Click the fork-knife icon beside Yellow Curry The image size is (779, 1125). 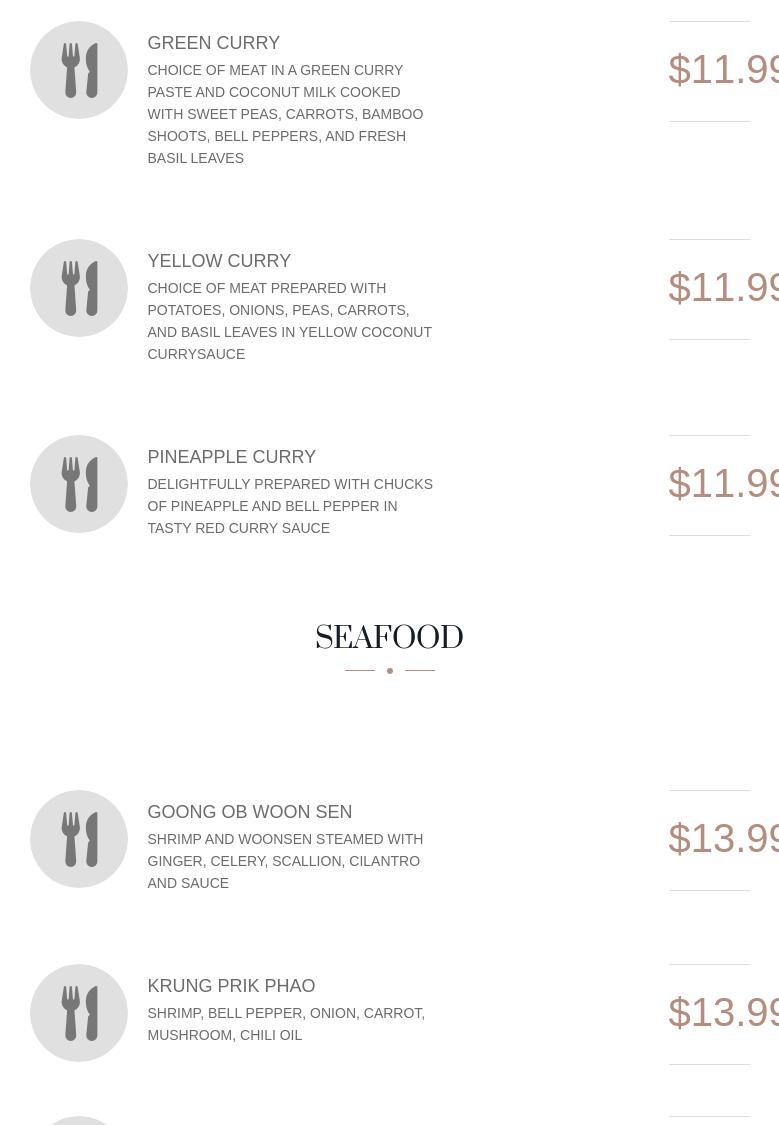point(79,288)
